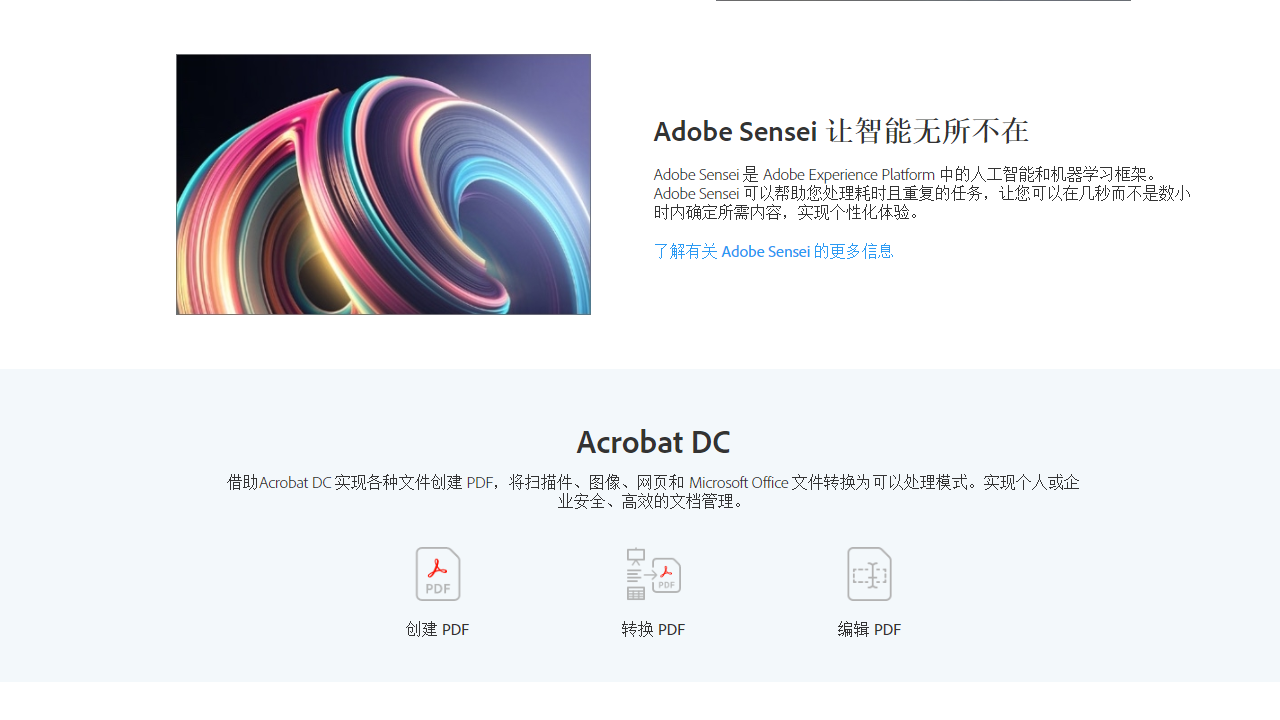Click the arrow pointing to PDF in the convert graphic
1280x720 pixels.
click(x=651, y=574)
